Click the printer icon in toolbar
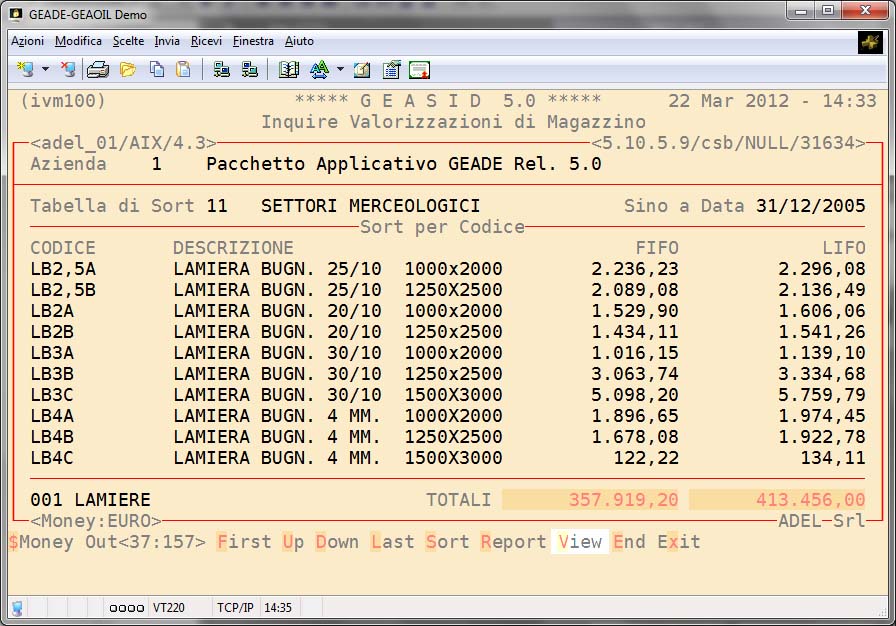 pos(97,69)
